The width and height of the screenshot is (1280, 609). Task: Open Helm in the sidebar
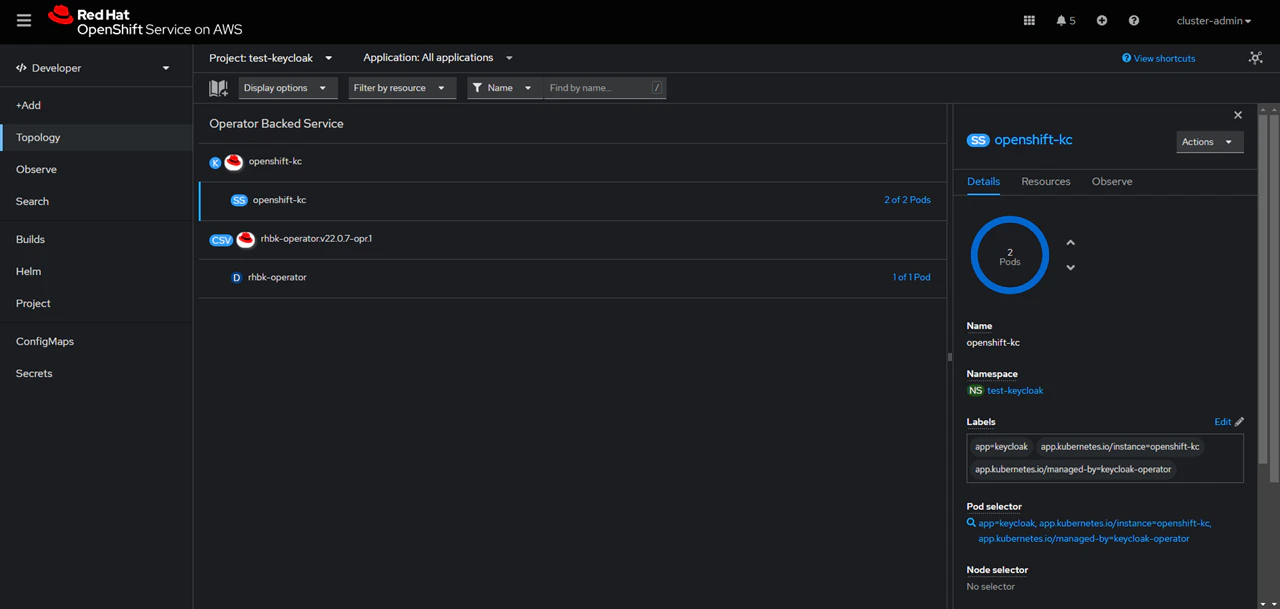(x=96, y=271)
